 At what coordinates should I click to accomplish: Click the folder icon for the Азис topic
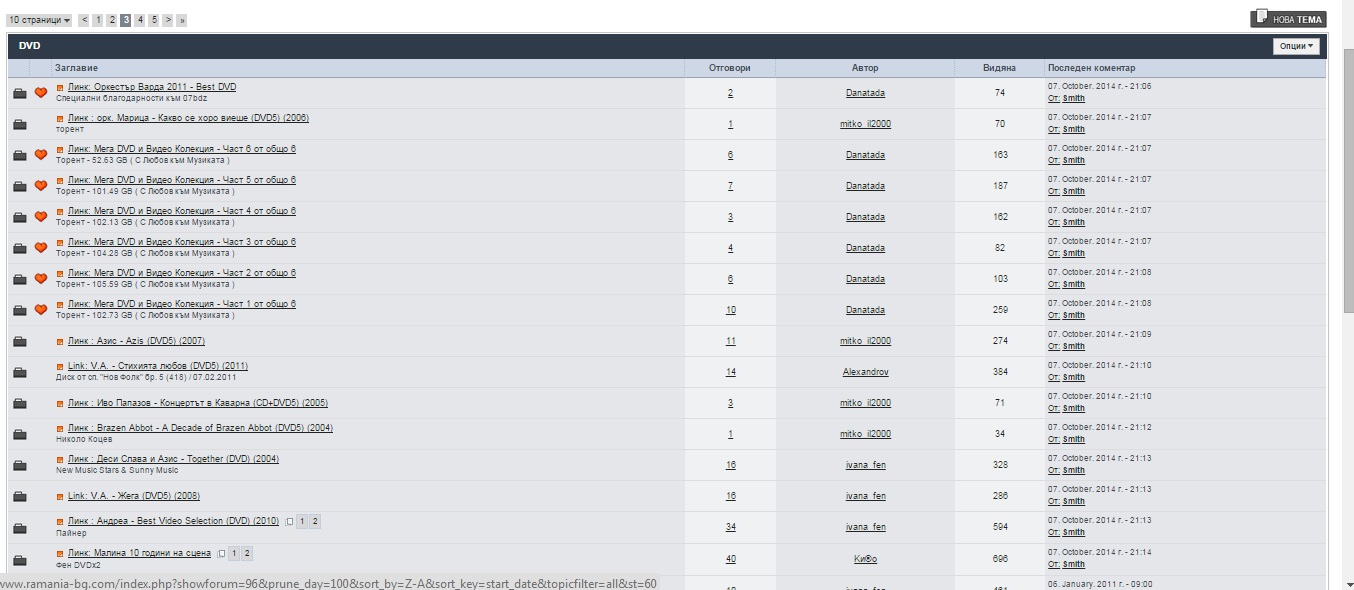(x=19, y=341)
